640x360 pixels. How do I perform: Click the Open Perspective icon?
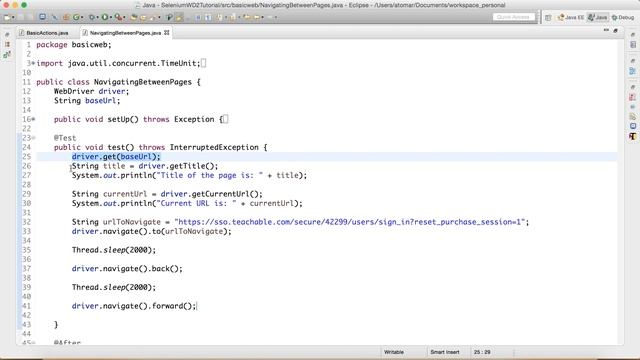[x=548, y=18]
